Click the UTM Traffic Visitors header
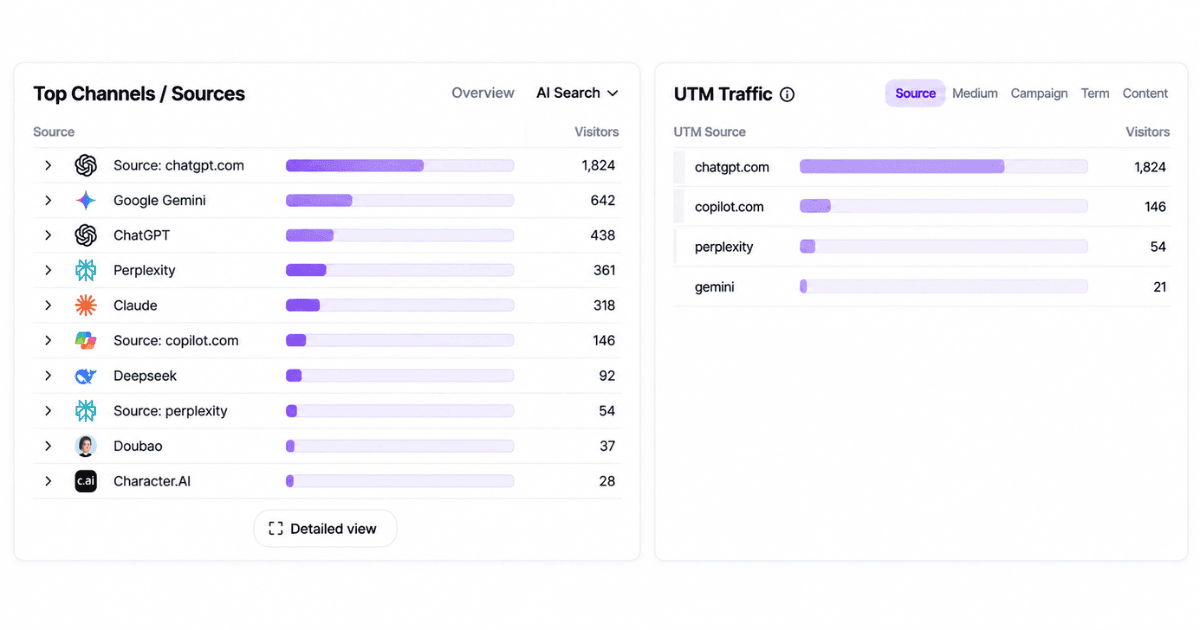The width and height of the screenshot is (1200, 630). pos(1147,132)
